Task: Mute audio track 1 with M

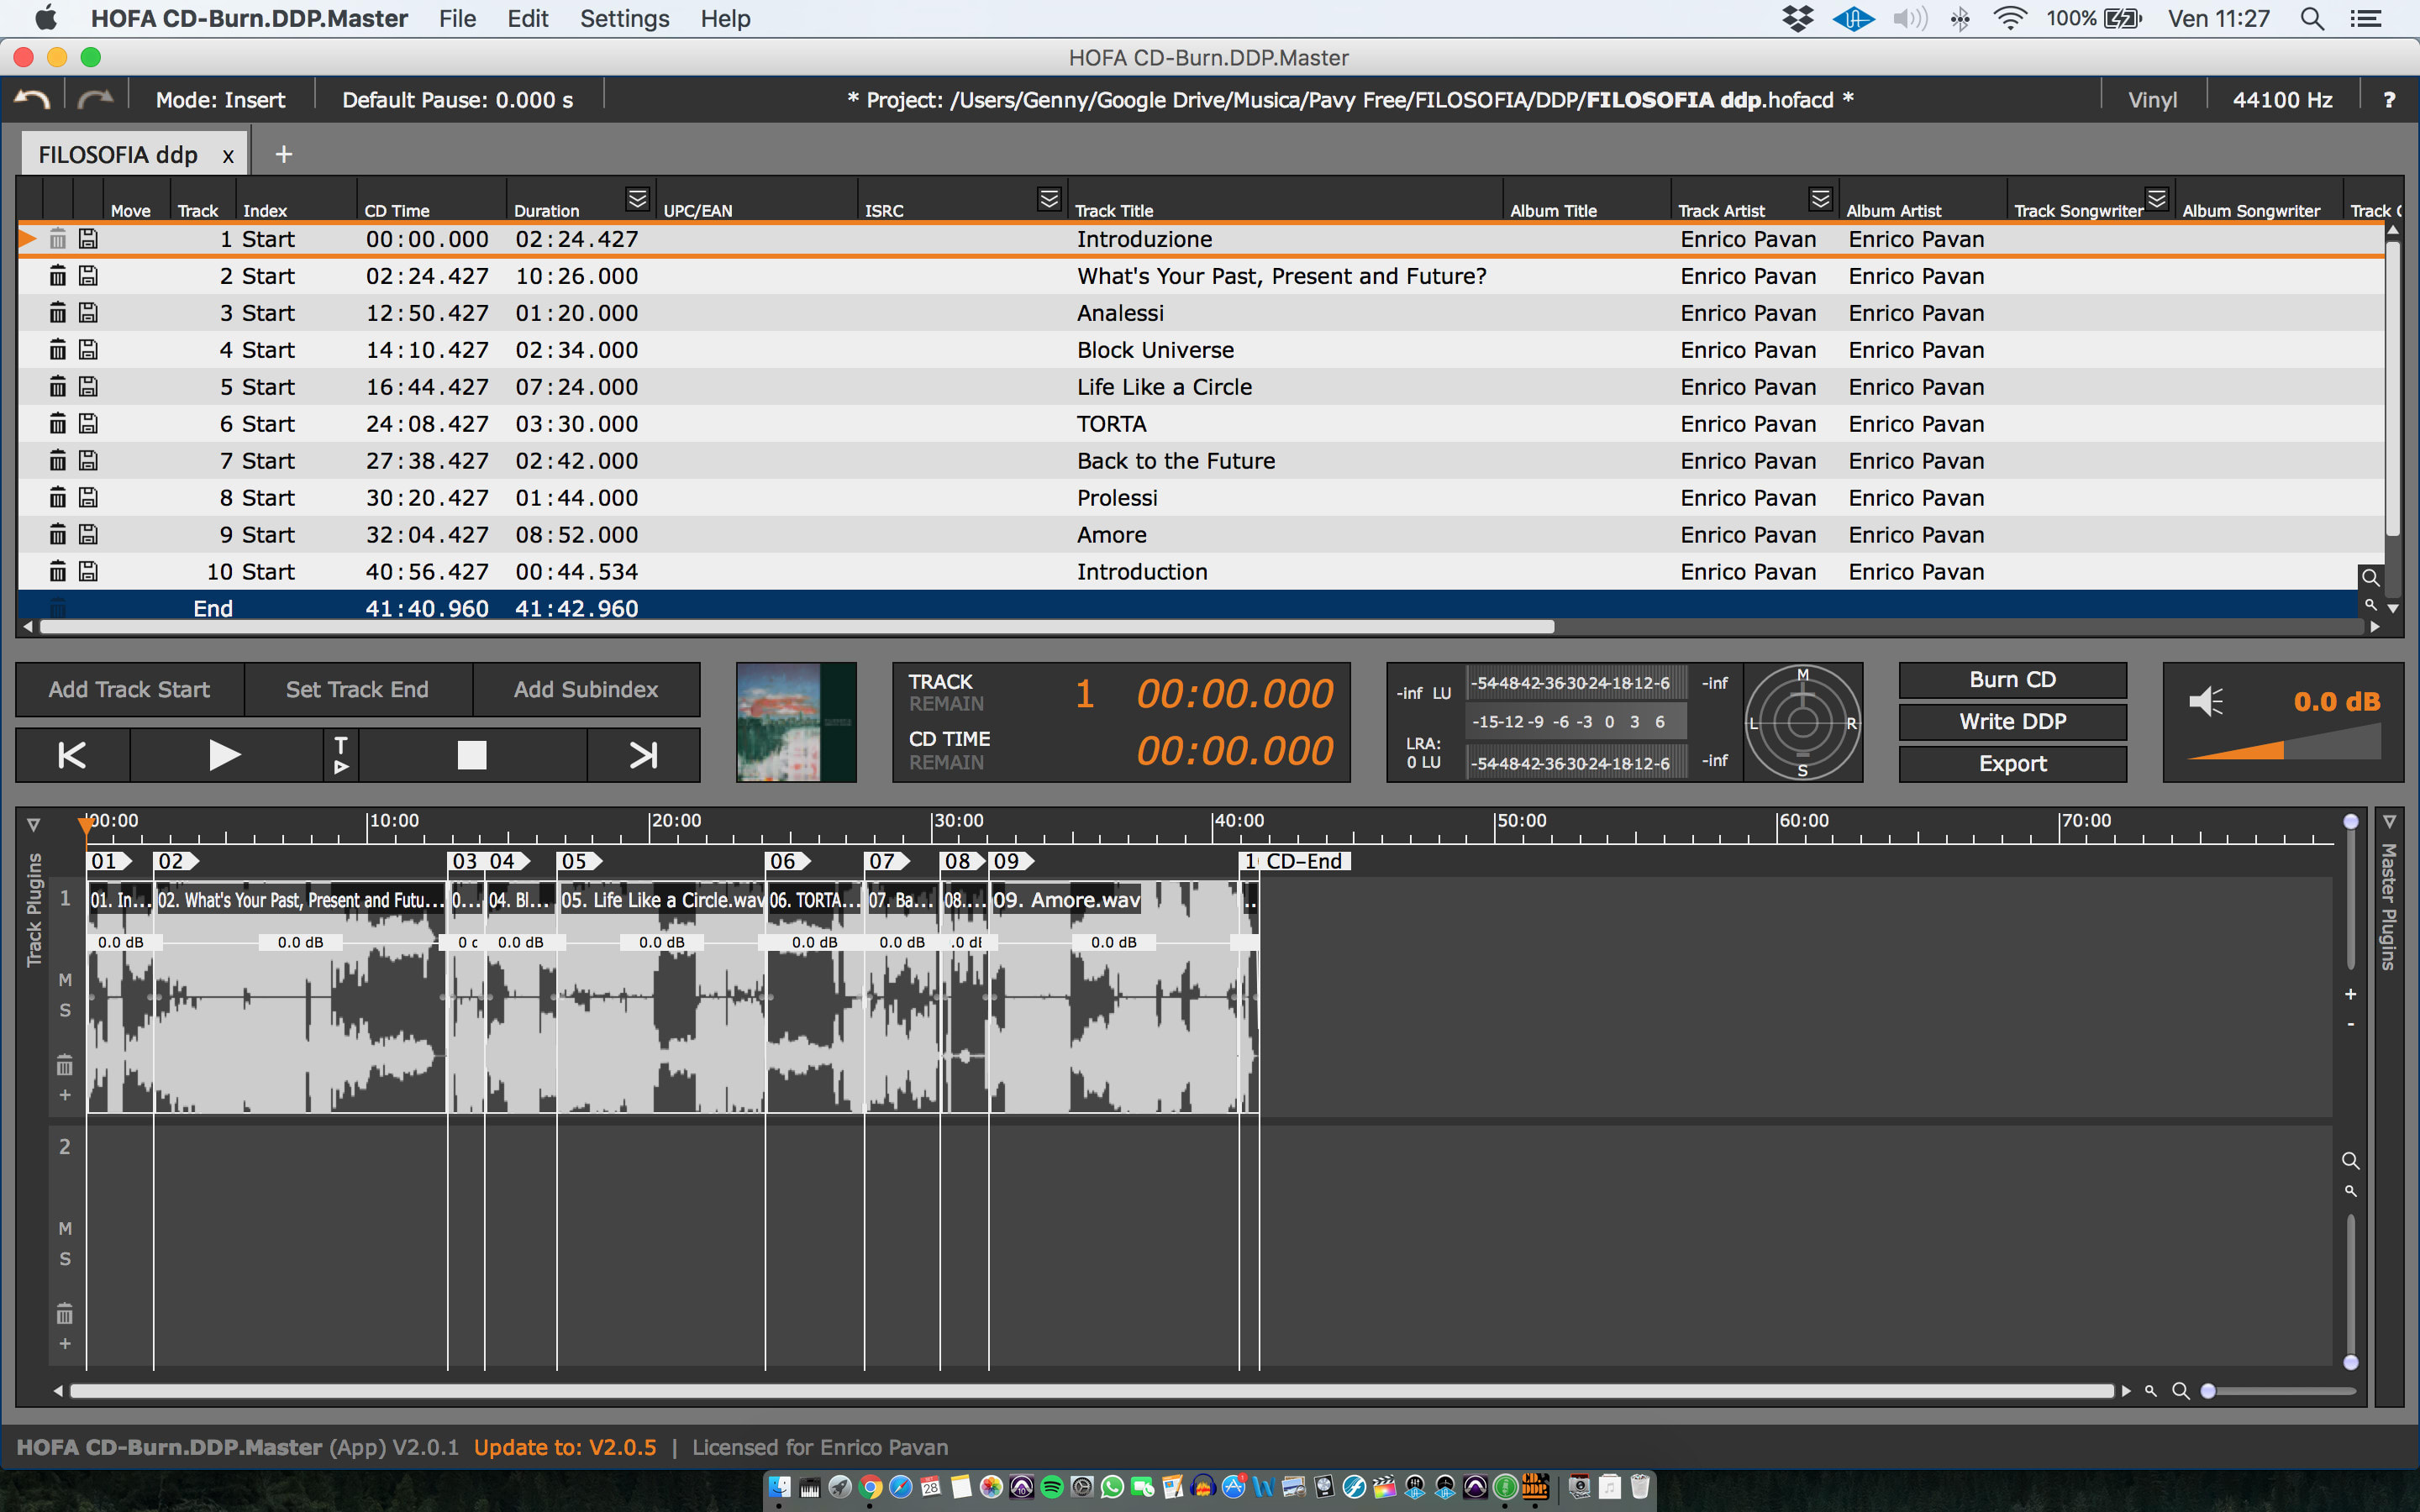Action: click(x=65, y=980)
